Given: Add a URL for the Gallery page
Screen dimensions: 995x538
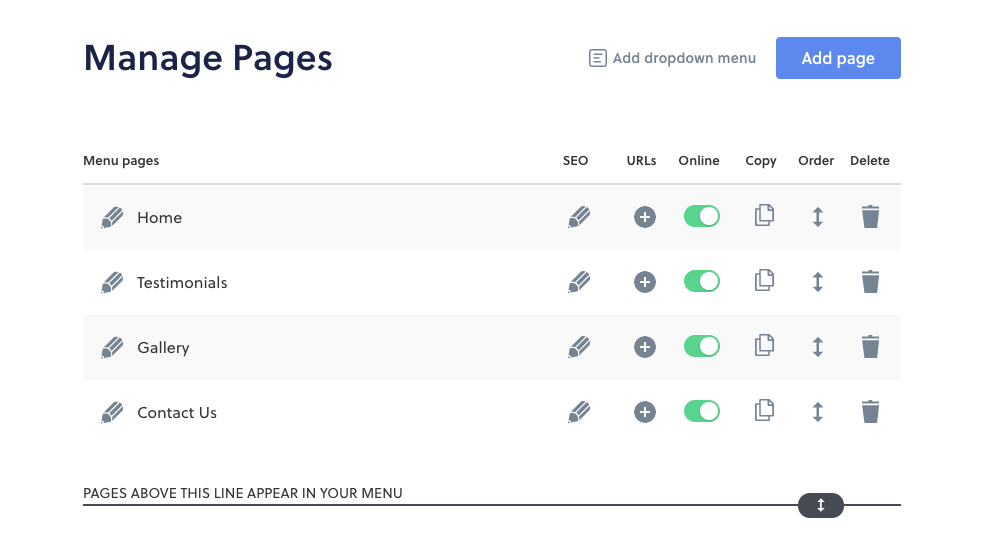Looking at the screenshot, I should click(645, 347).
